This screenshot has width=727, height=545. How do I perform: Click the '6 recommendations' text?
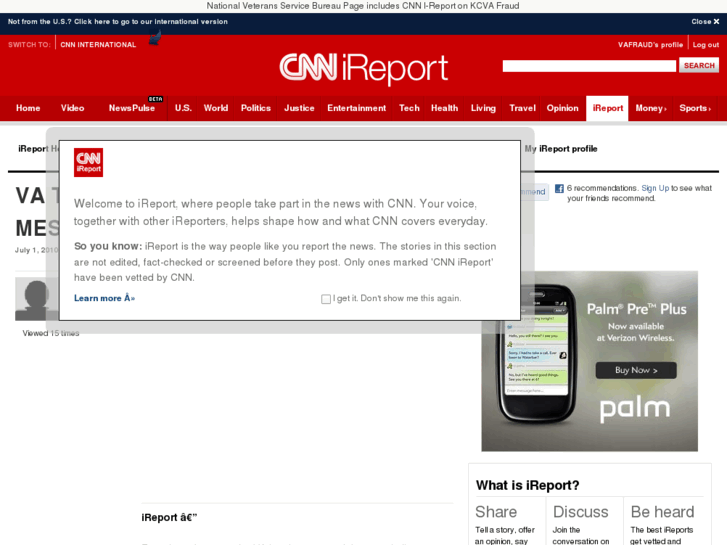pos(602,188)
